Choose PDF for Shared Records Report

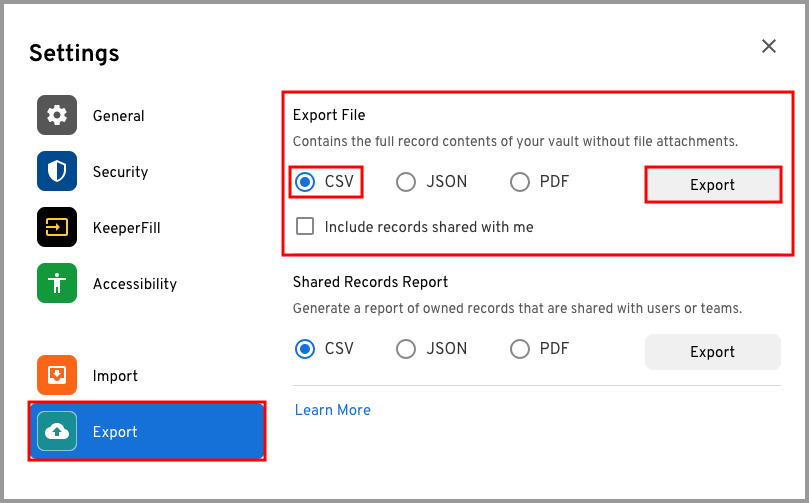tap(520, 349)
